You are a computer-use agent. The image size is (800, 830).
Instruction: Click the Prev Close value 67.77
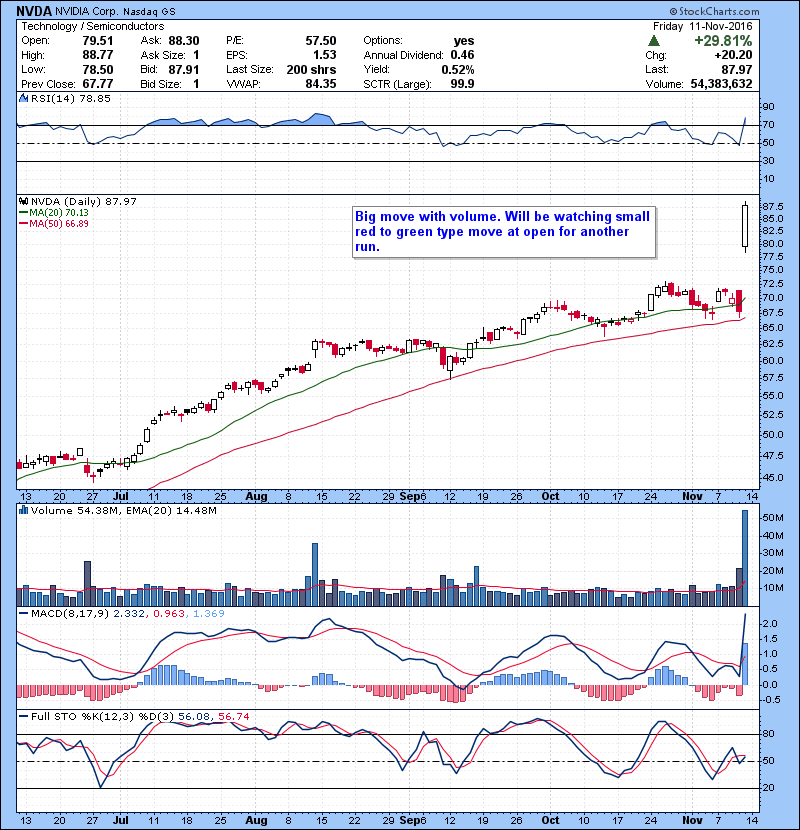[x=97, y=84]
